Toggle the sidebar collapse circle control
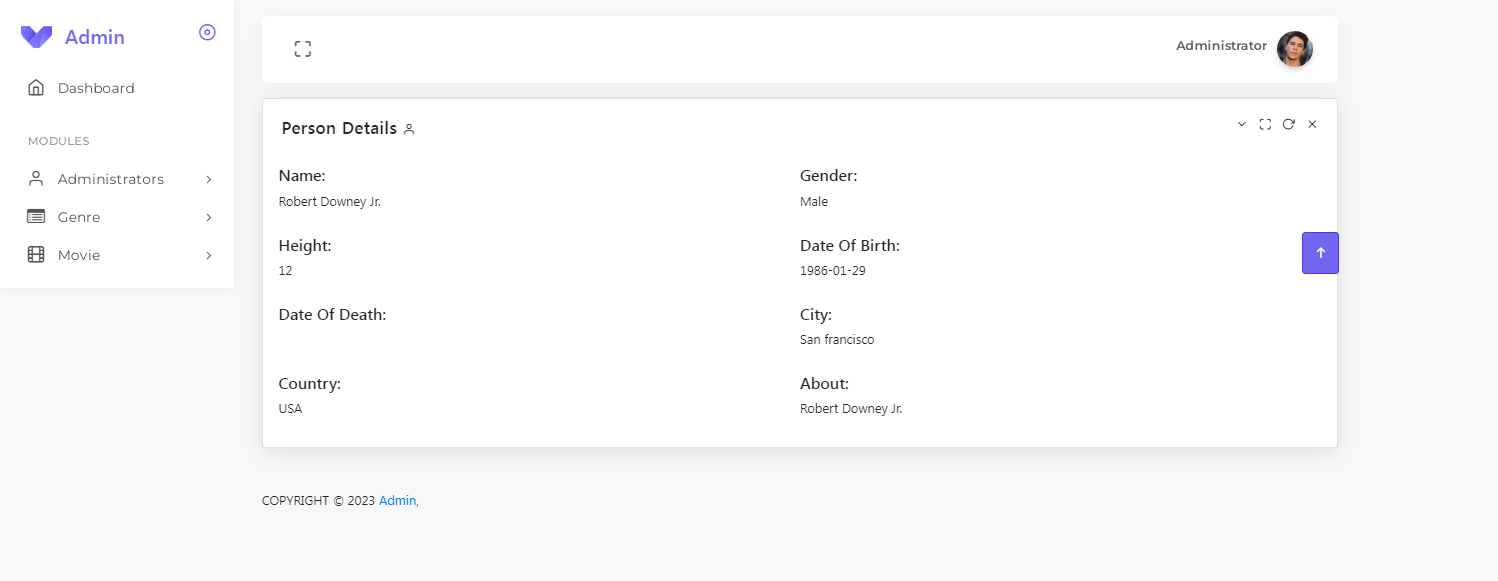This screenshot has height=581, width=1498. click(207, 32)
